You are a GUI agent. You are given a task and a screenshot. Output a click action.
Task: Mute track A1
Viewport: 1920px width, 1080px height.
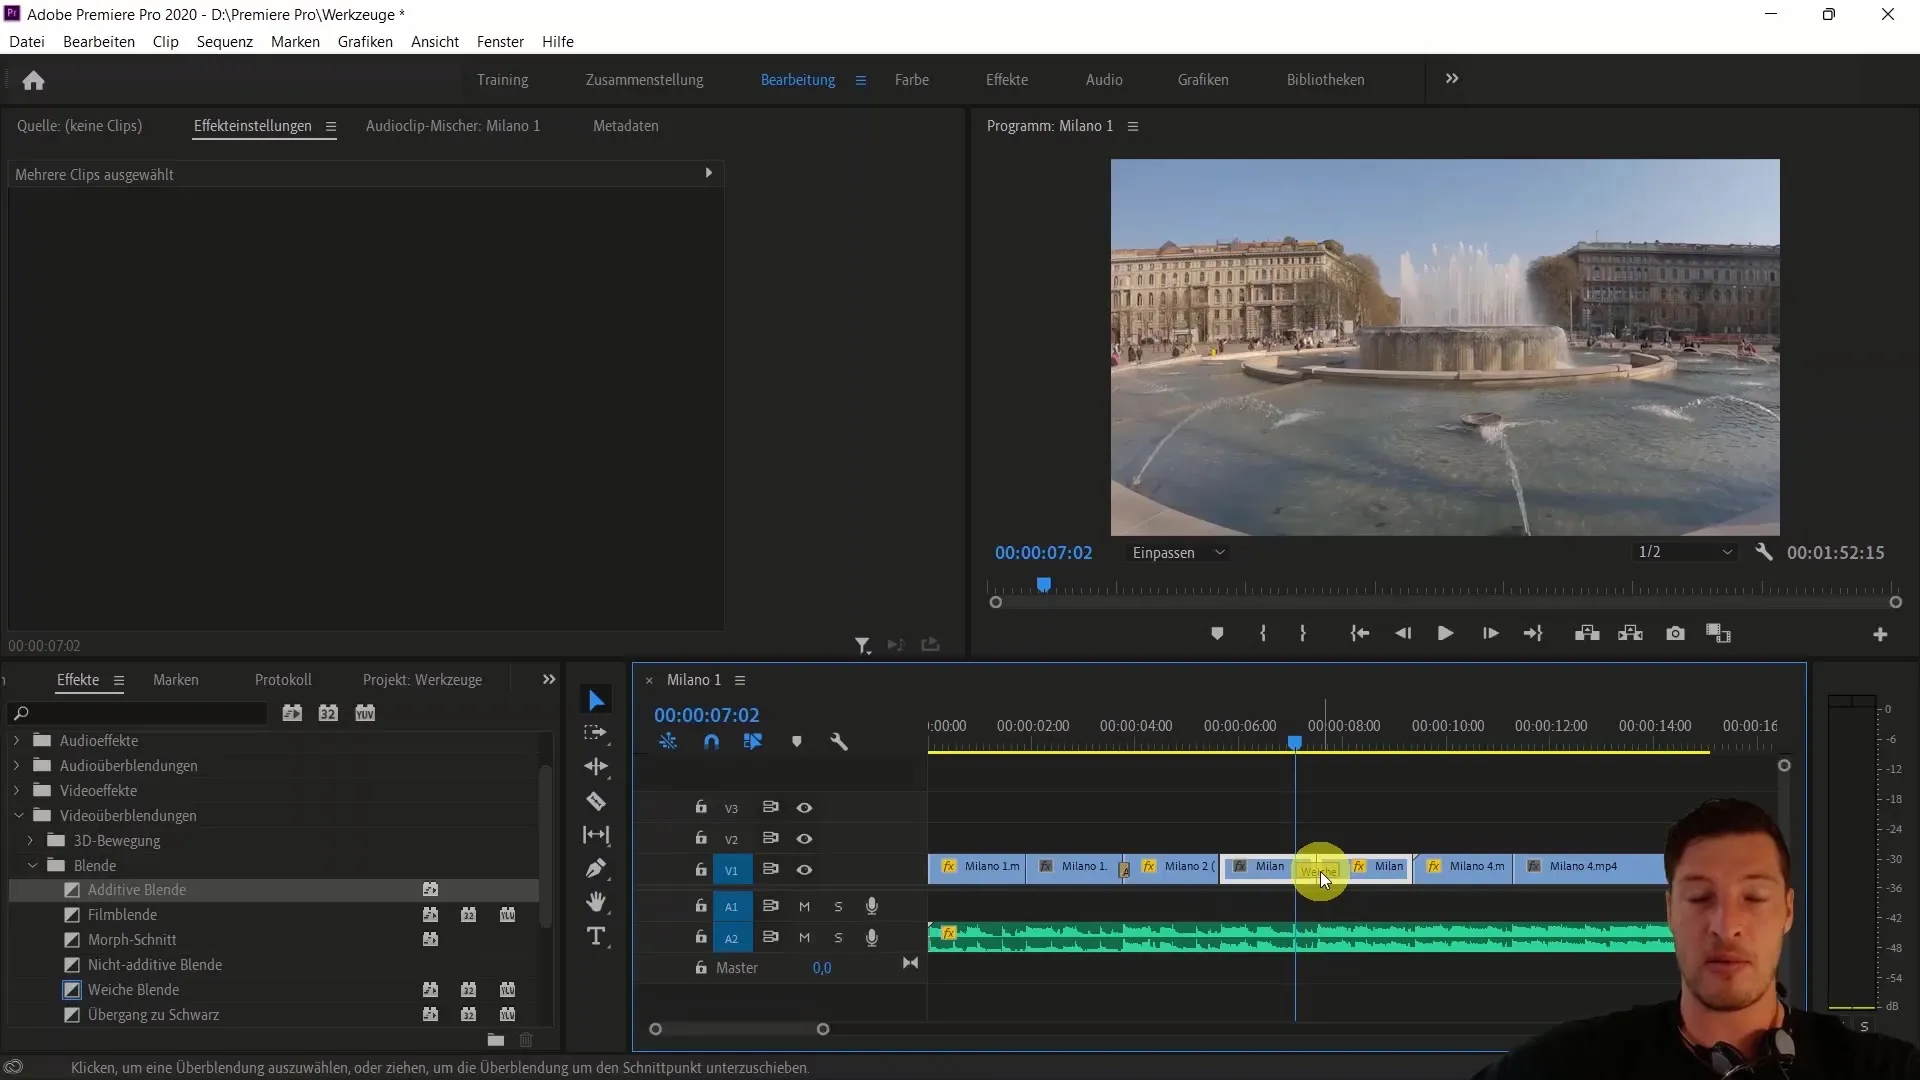point(804,907)
